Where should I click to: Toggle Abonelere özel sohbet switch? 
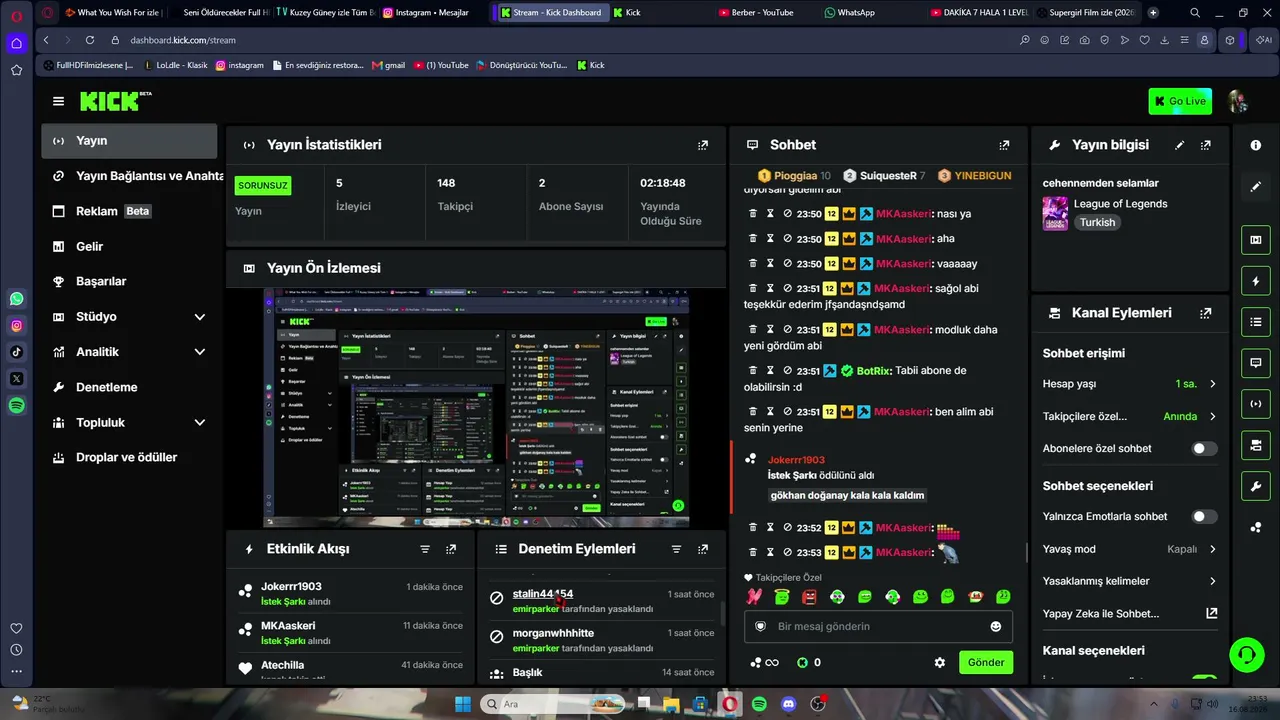tap(1204, 449)
